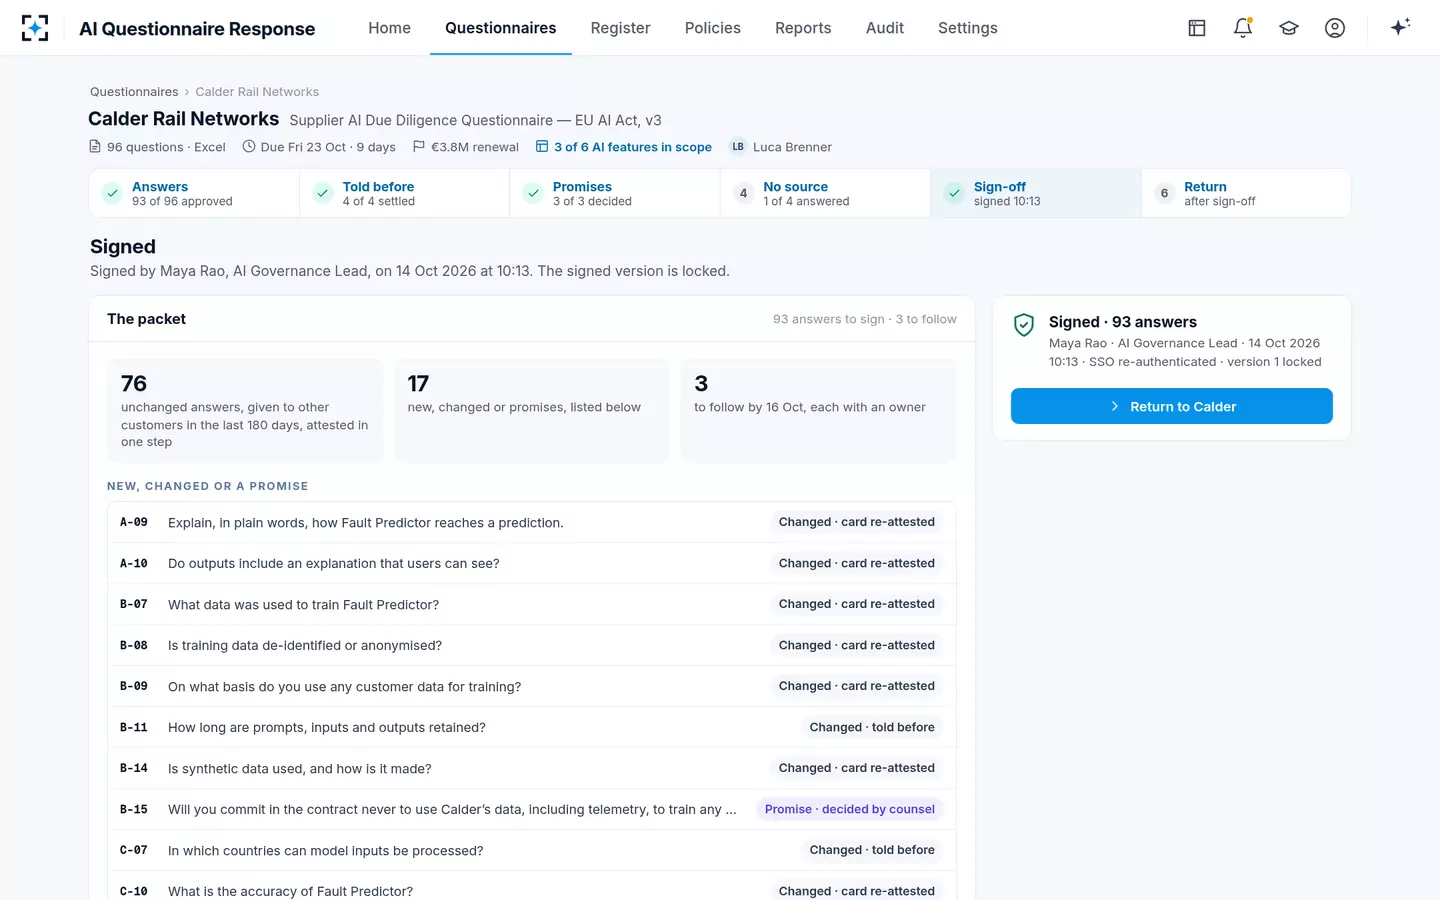Screen dimensions: 1440x900
Task: Select B-07 training data question row
Action: click(x=532, y=604)
